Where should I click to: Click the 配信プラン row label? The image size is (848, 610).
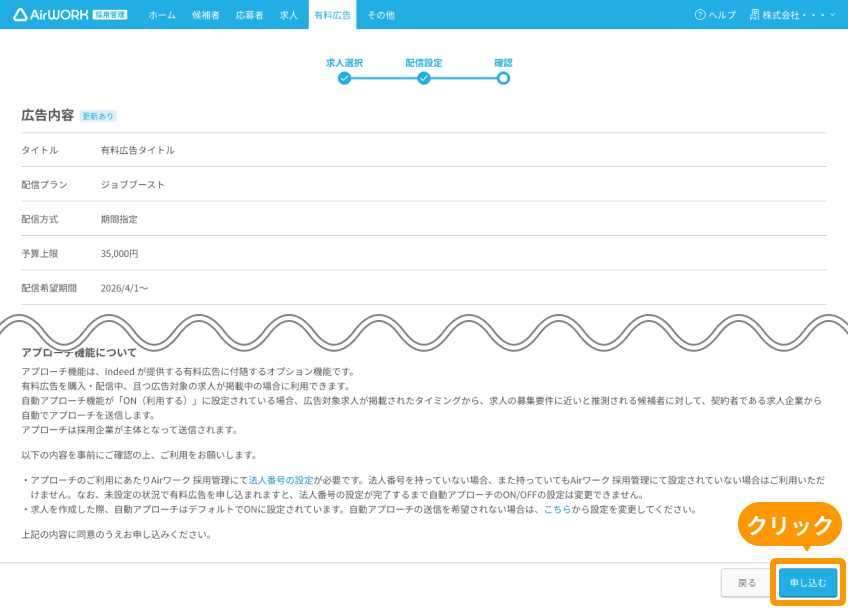(44, 185)
